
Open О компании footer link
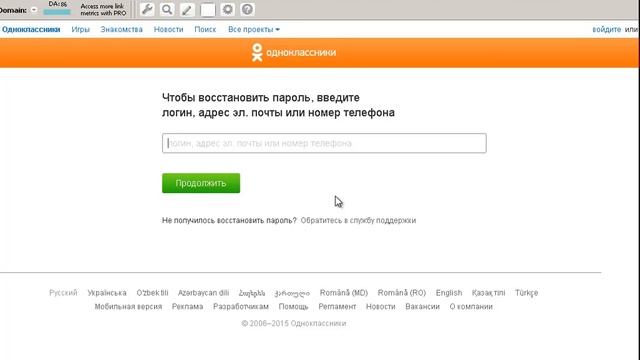tap(471, 307)
